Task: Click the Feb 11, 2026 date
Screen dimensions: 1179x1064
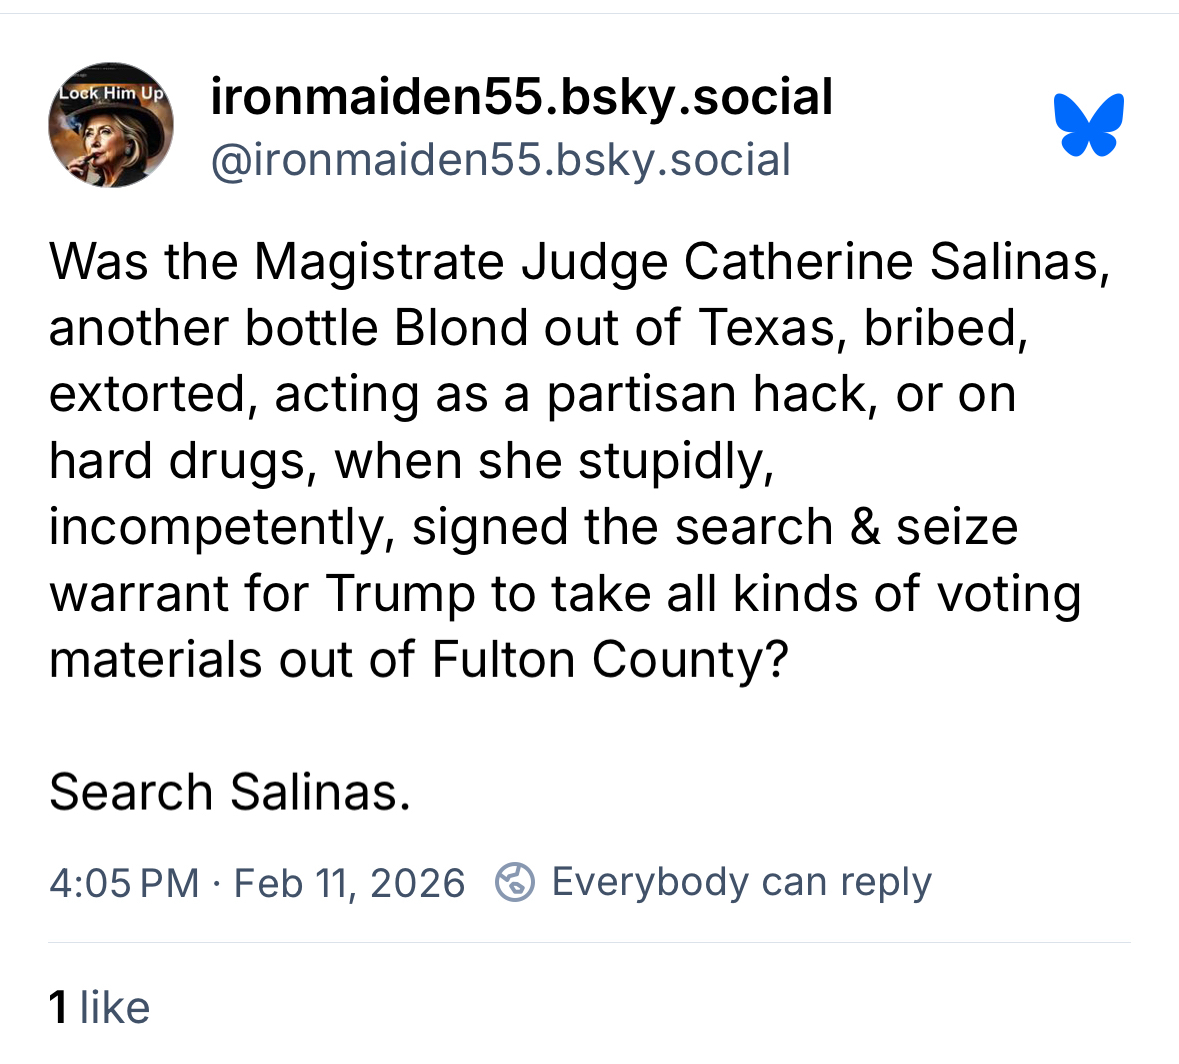Action: pyautogui.click(x=349, y=883)
